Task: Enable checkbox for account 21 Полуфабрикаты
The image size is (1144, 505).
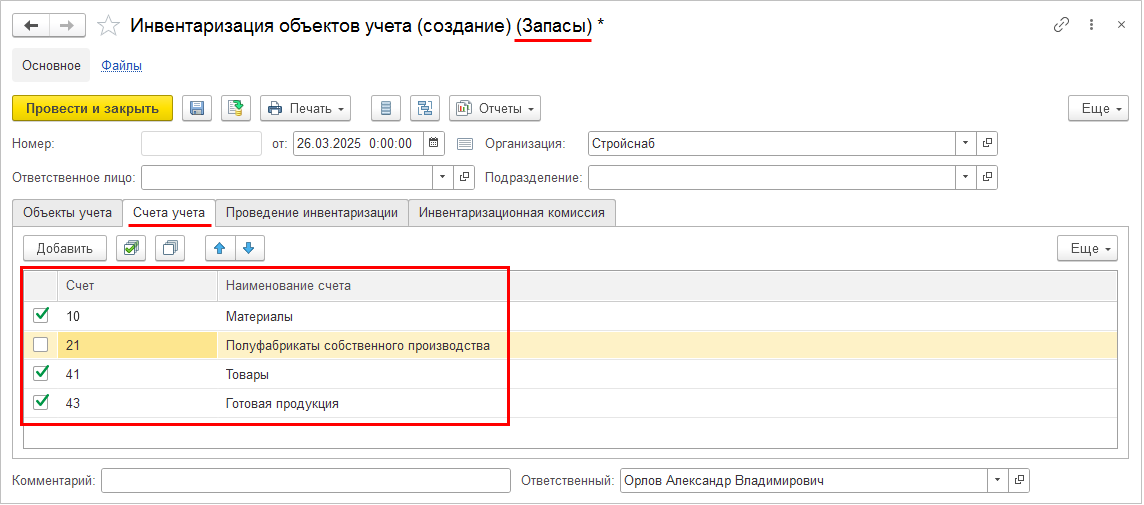Action: pyautogui.click(x=41, y=346)
